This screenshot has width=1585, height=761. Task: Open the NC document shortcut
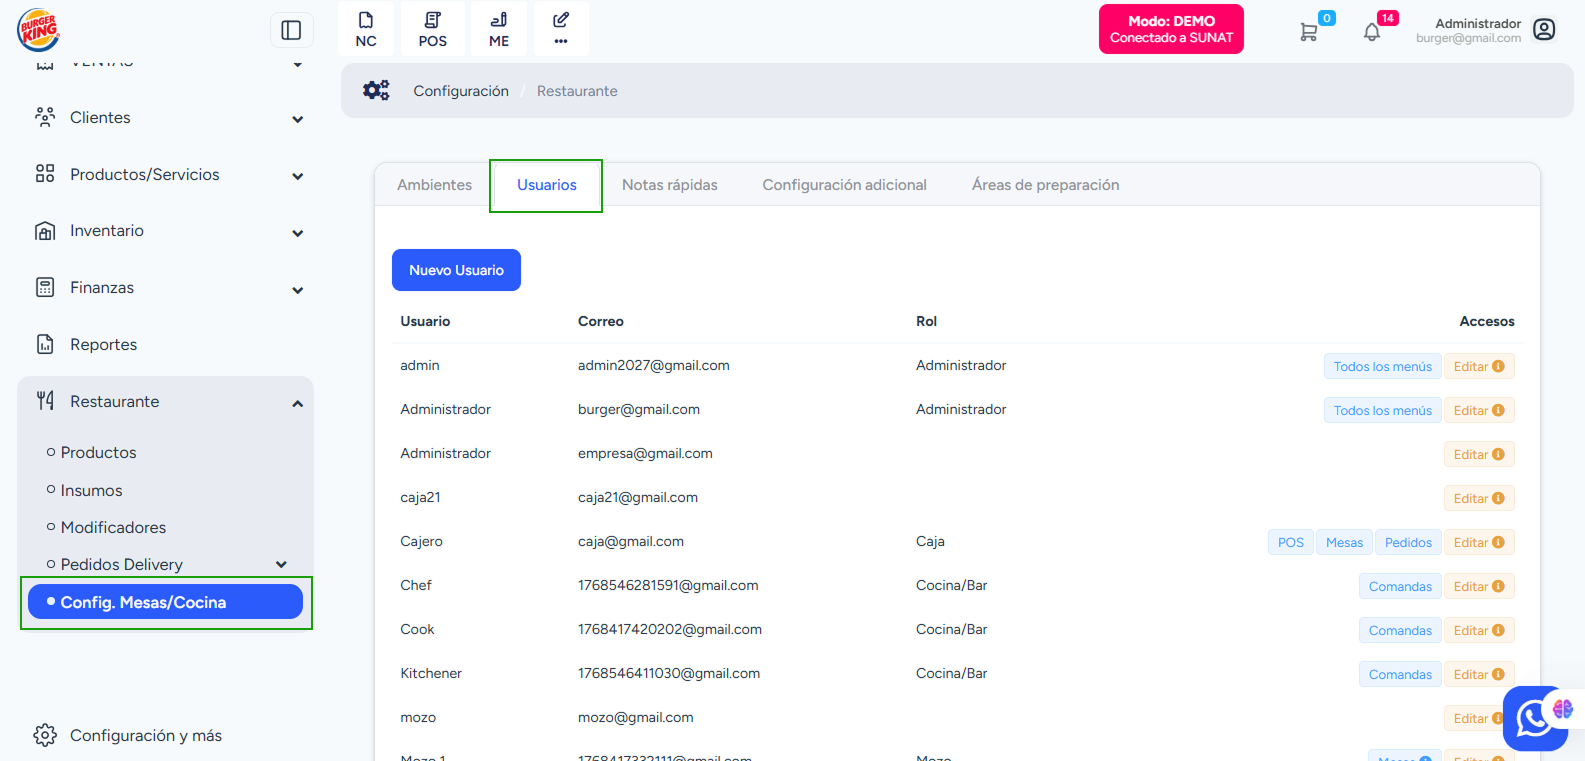coord(366,29)
